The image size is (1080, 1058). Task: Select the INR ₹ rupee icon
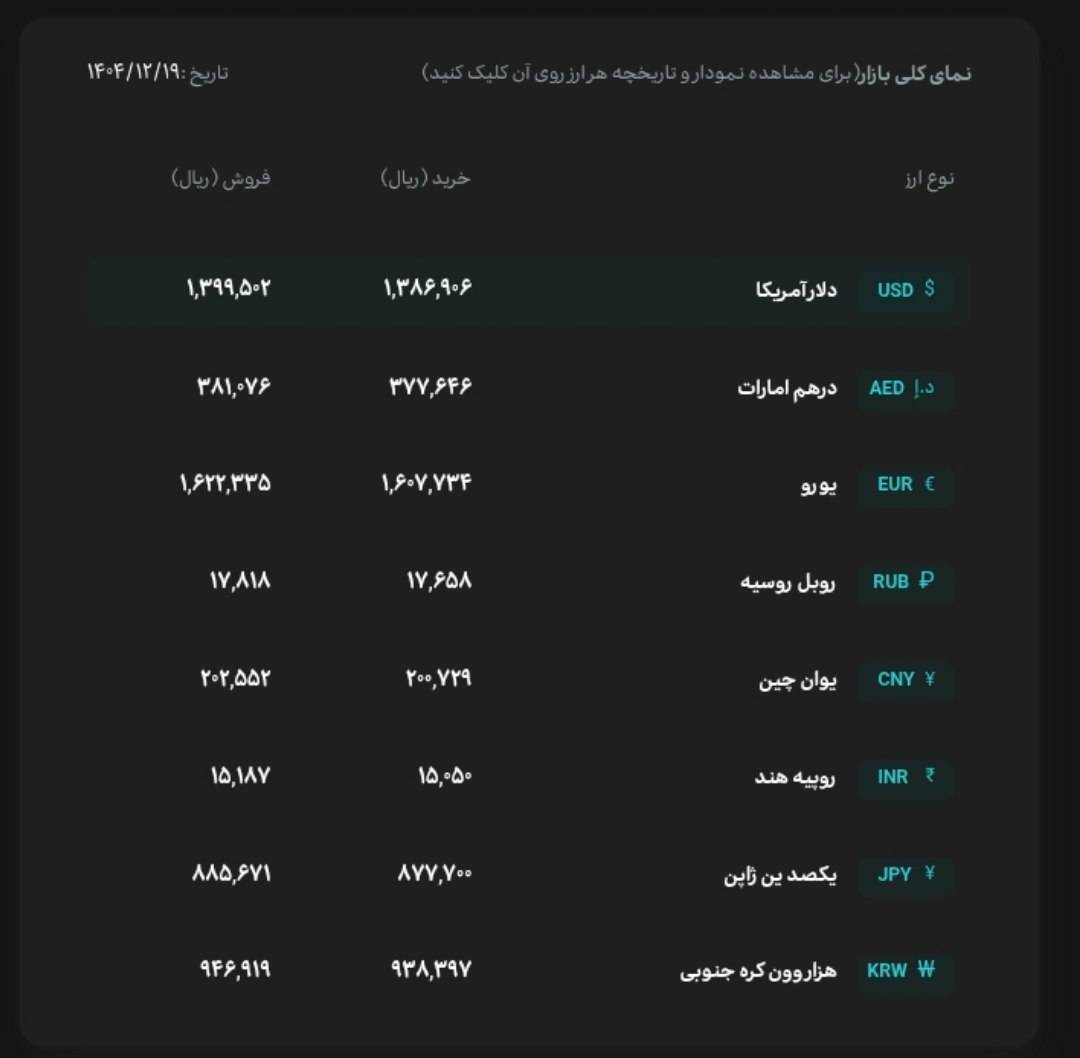pos(905,776)
